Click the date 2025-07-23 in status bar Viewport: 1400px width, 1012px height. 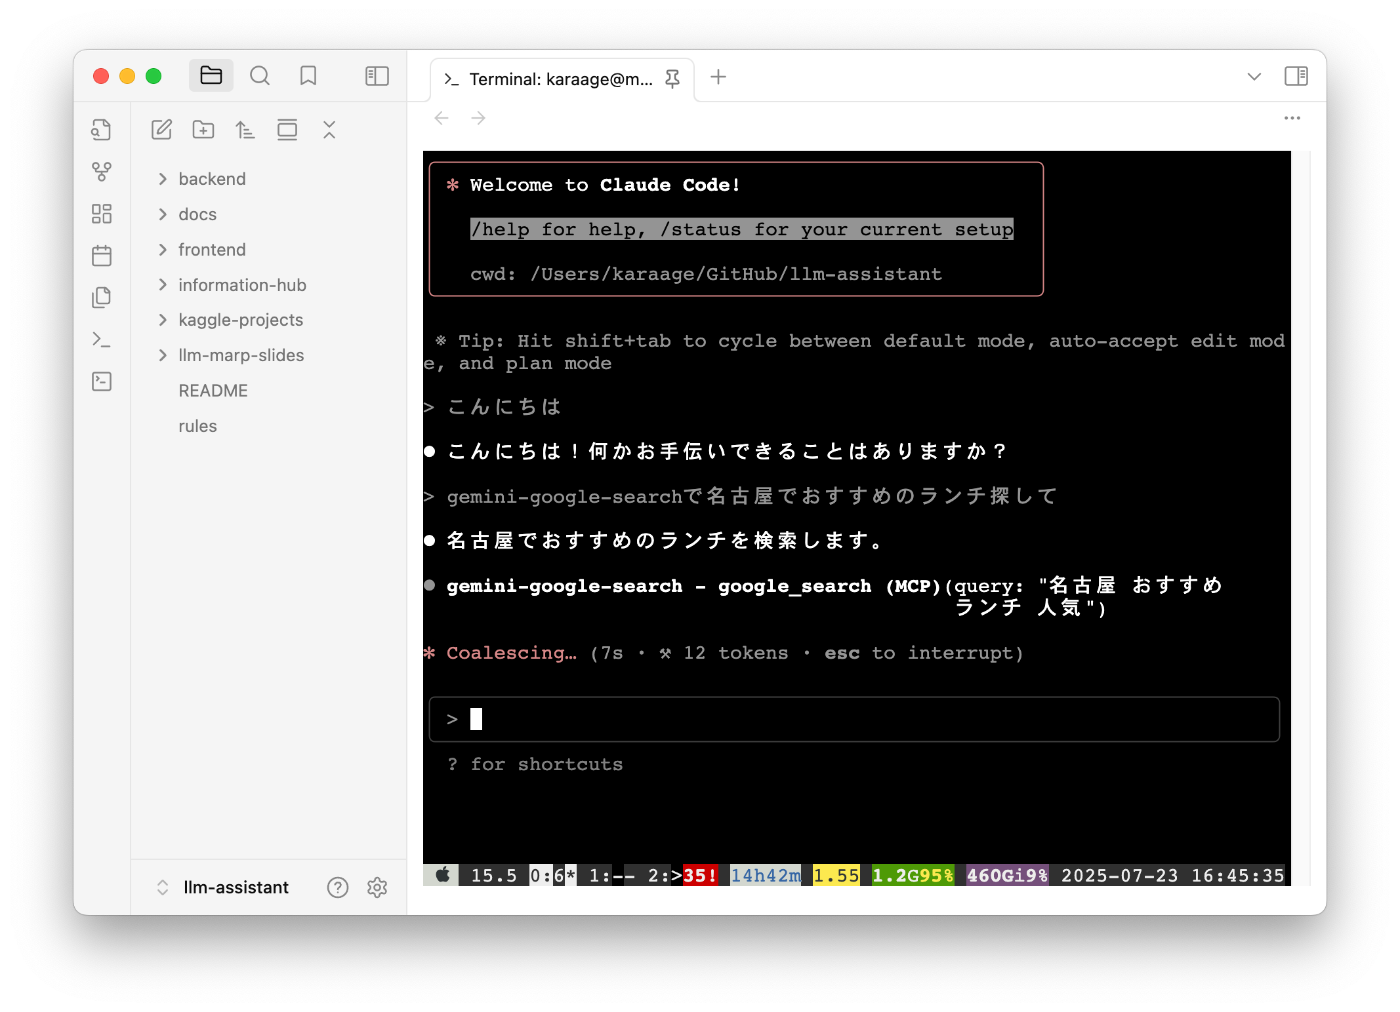[1120, 876]
